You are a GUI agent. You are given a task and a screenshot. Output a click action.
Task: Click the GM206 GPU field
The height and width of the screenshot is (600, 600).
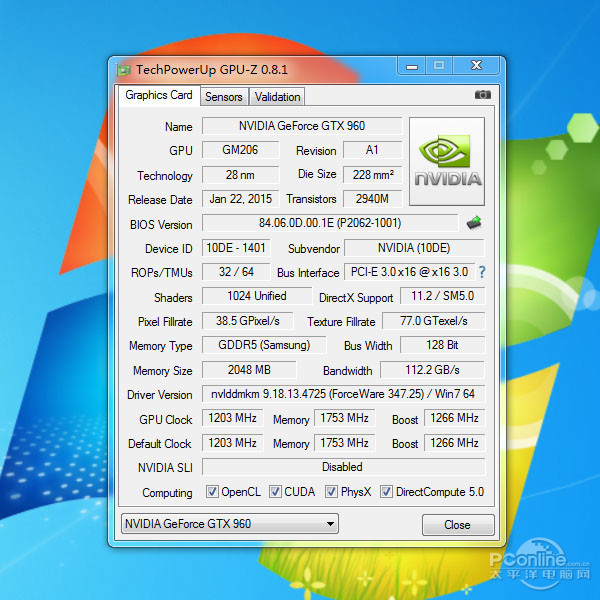240,150
